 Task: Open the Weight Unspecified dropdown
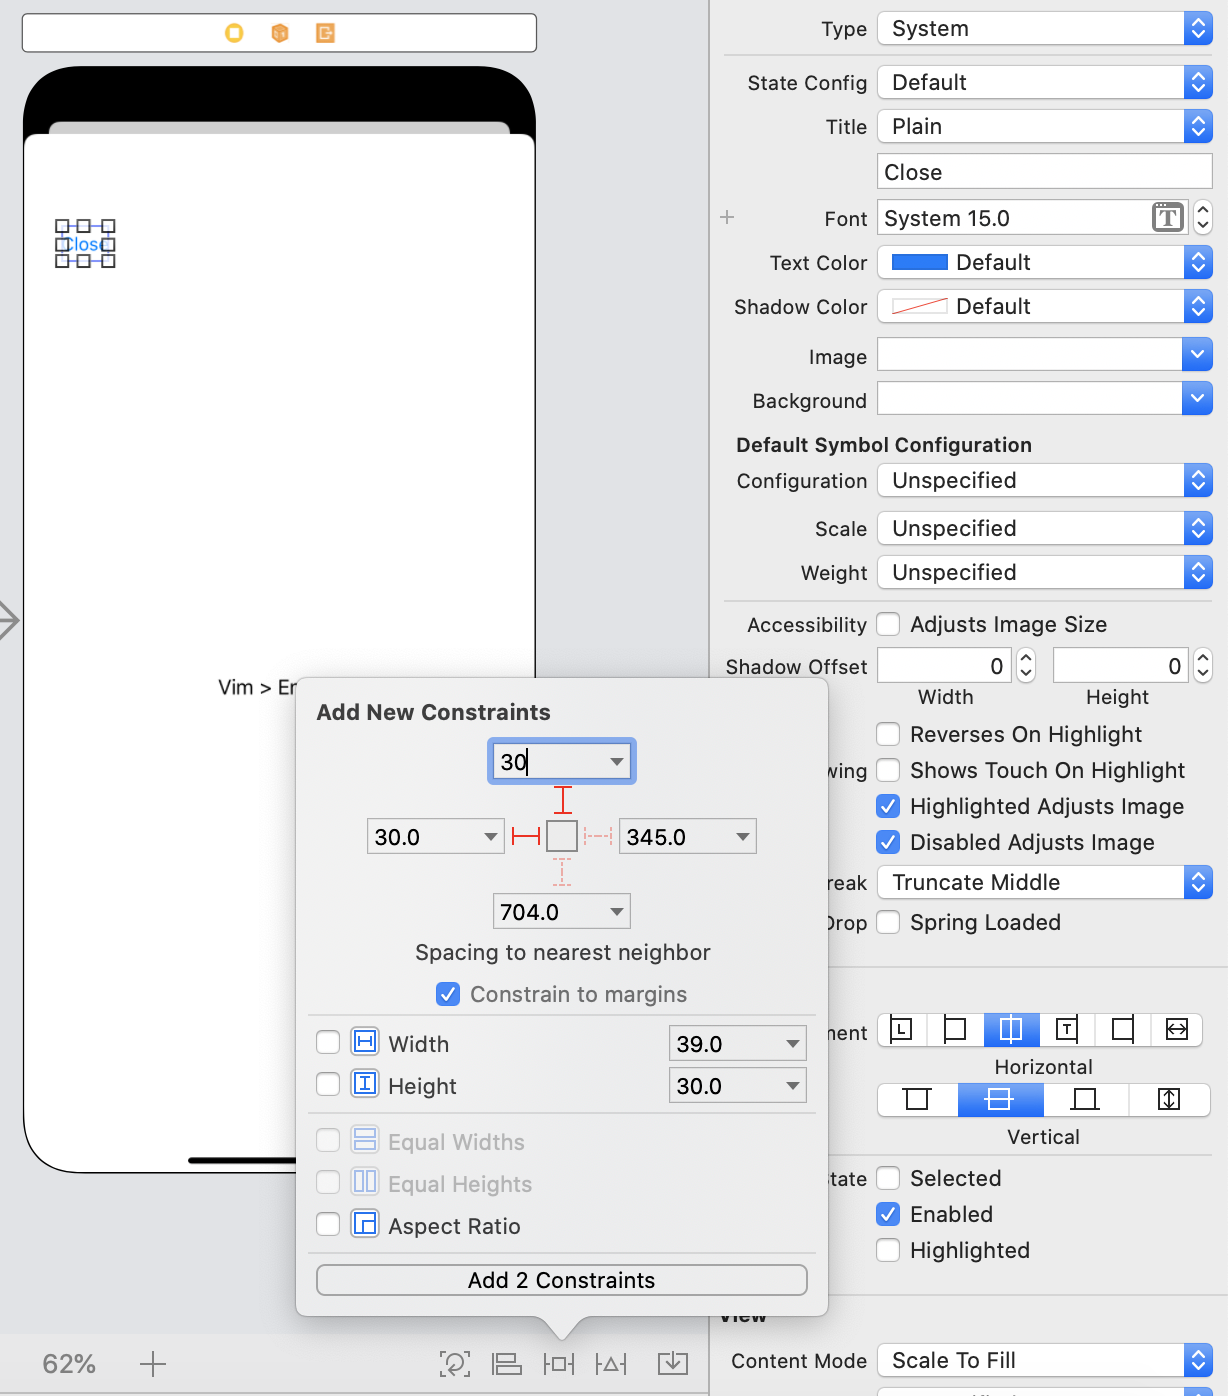pyautogui.click(x=1045, y=572)
